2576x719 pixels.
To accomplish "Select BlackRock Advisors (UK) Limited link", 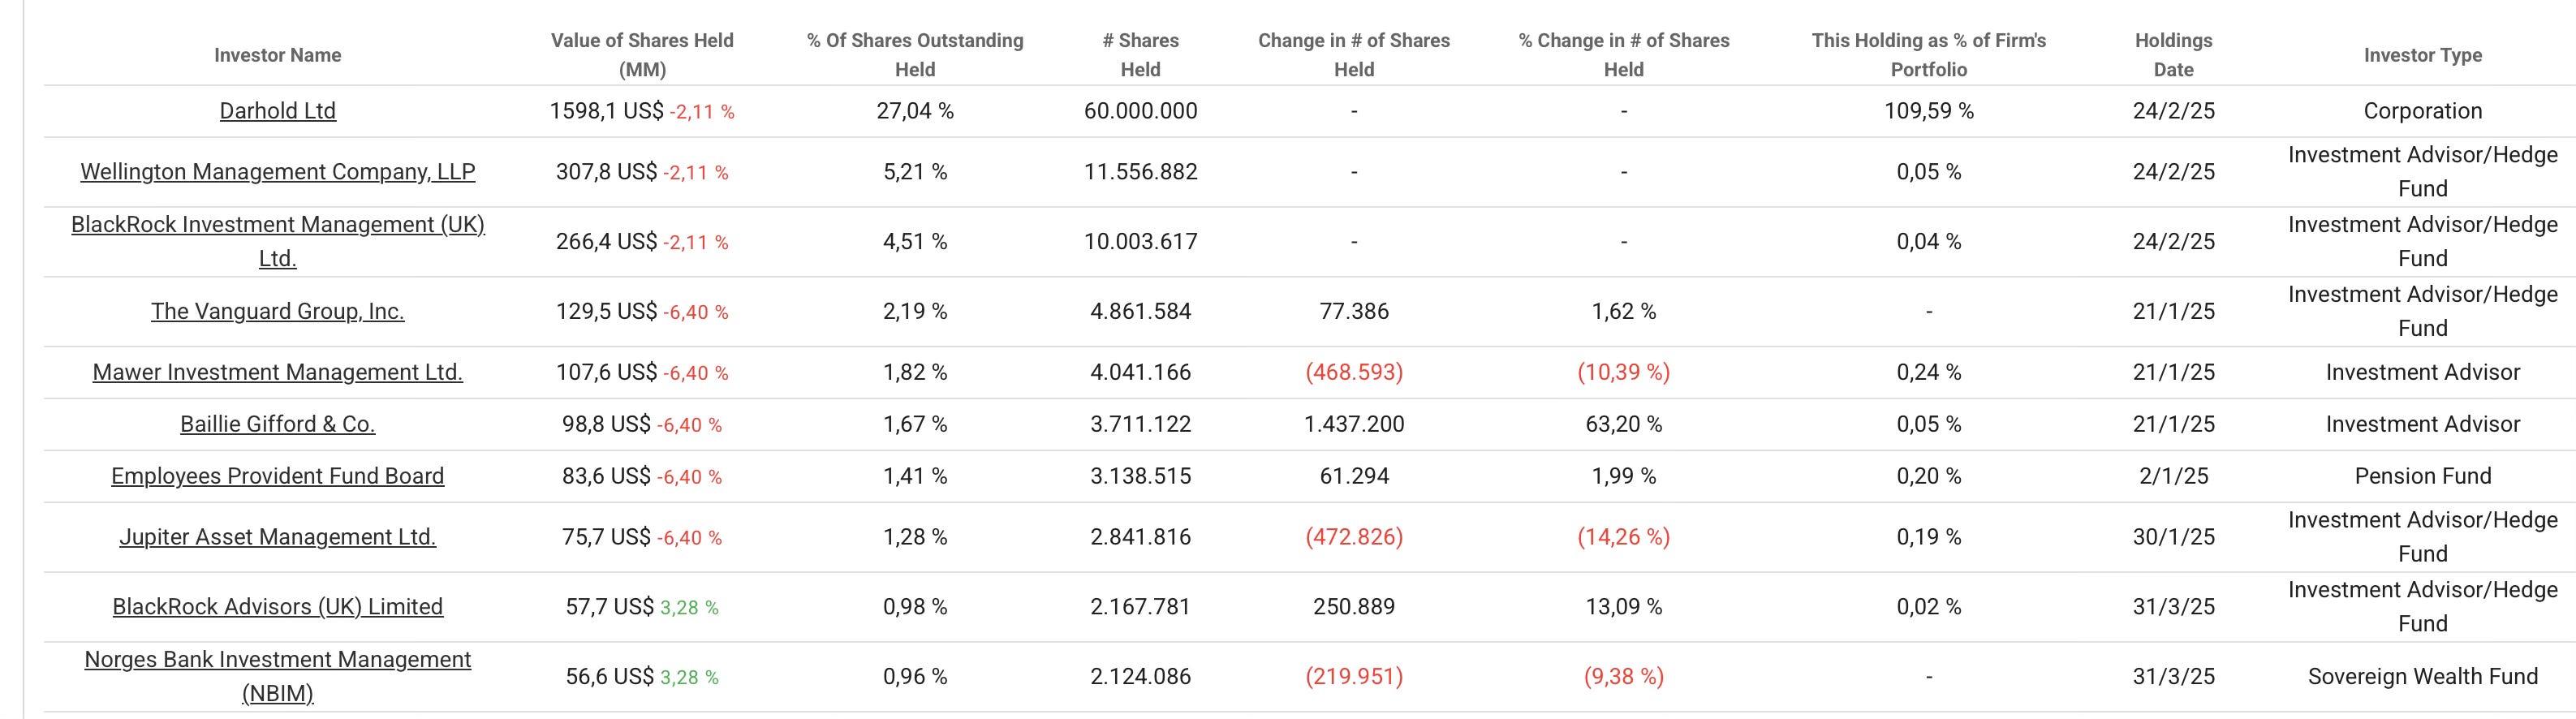I will point(277,607).
